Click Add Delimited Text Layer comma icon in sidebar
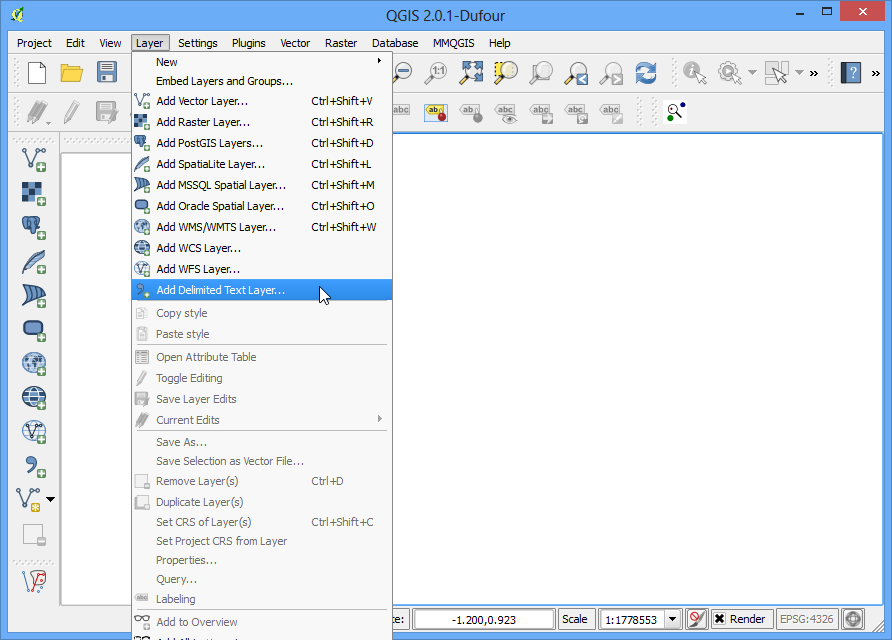892x640 pixels. [34, 466]
